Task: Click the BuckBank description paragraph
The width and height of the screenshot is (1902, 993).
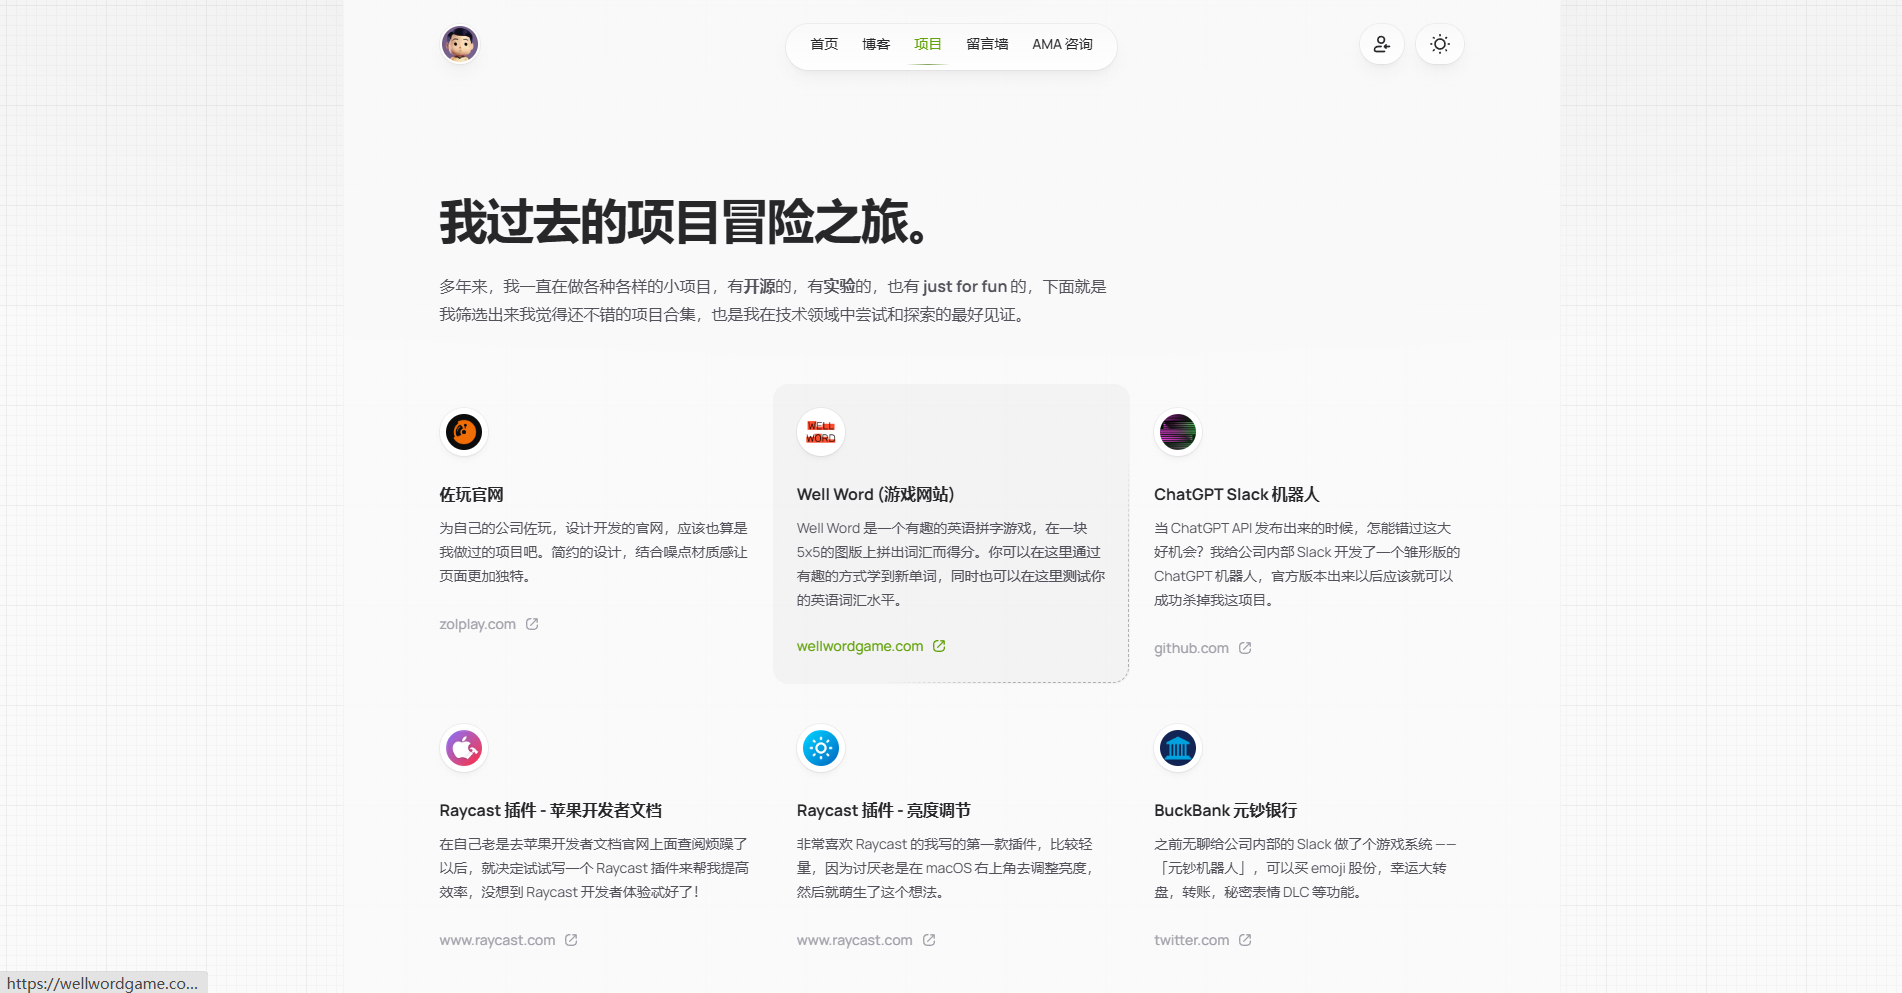Action: (1305, 868)
